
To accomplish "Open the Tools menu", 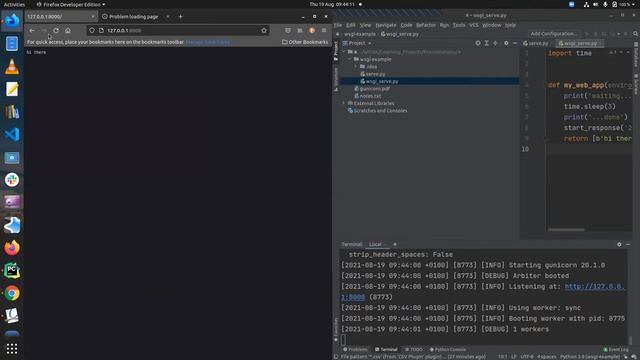I will [x=459, y=25].
